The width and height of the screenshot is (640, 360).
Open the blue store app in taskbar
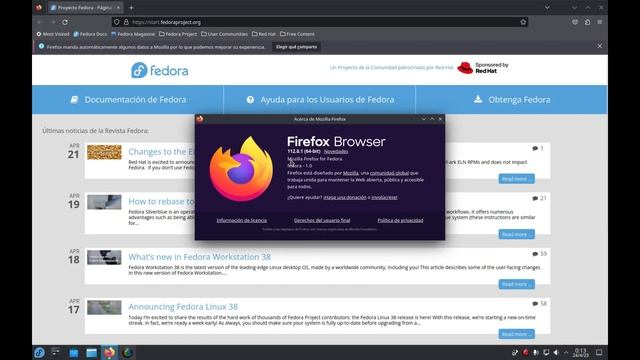coord(73,353)
